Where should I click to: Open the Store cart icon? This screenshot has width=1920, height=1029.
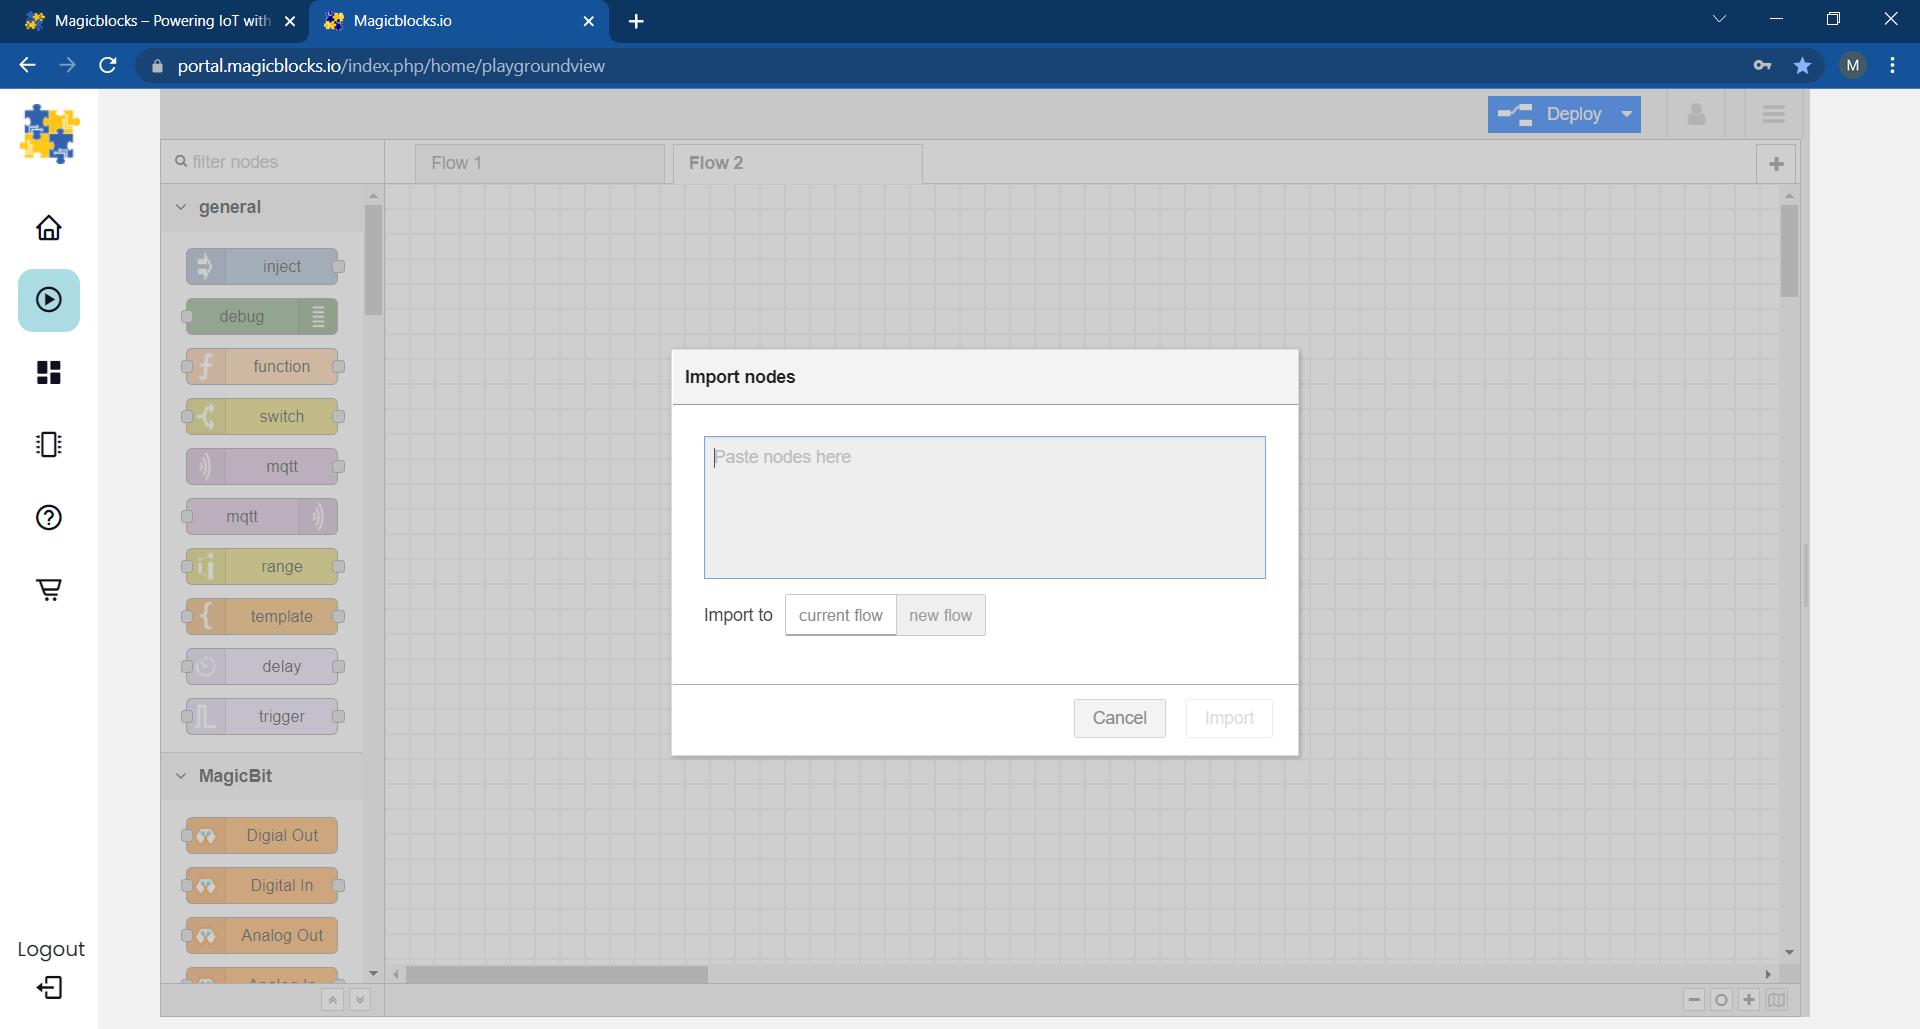point(47,589)
